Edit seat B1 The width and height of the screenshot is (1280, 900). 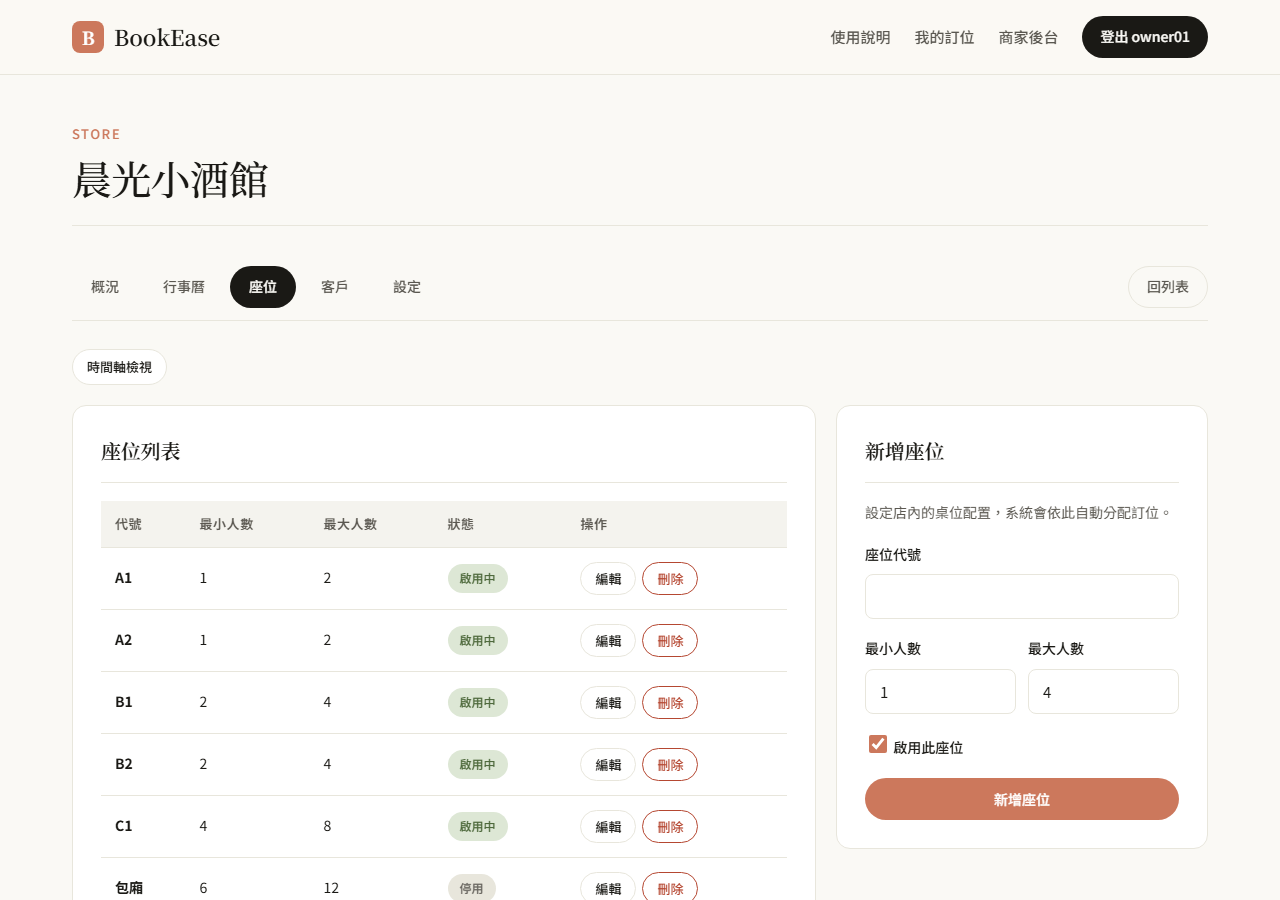point(608,703)
